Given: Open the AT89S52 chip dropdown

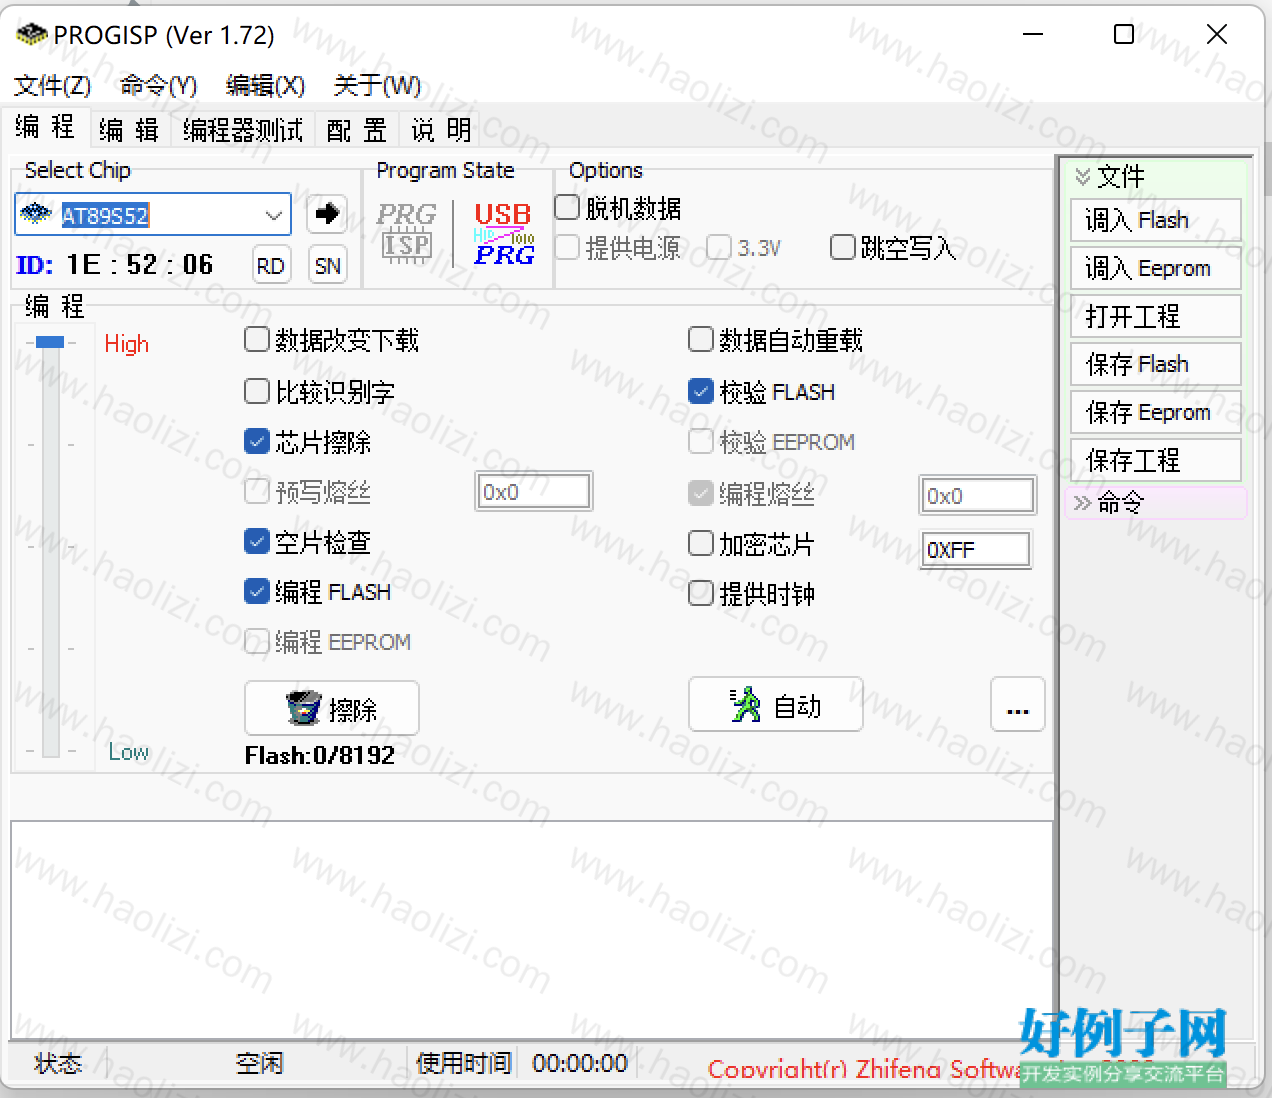Looking at the screenshot, I should click(x=273, y=215).
